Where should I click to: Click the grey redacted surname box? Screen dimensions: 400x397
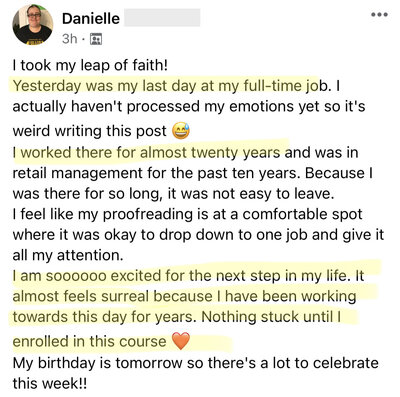click(x=162, y=18)
